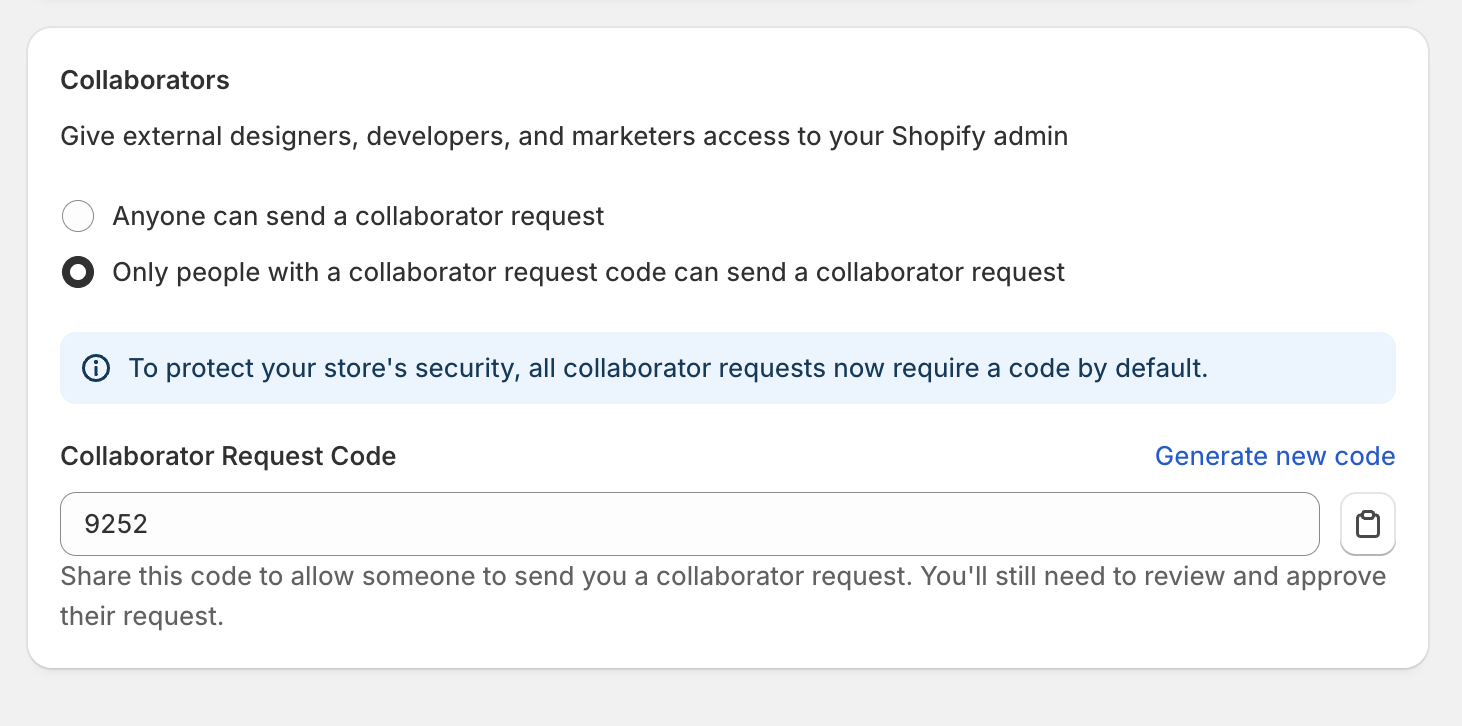Click the code value 9252 in the field
Viewport: 1462px width, 726px height.
116,524
